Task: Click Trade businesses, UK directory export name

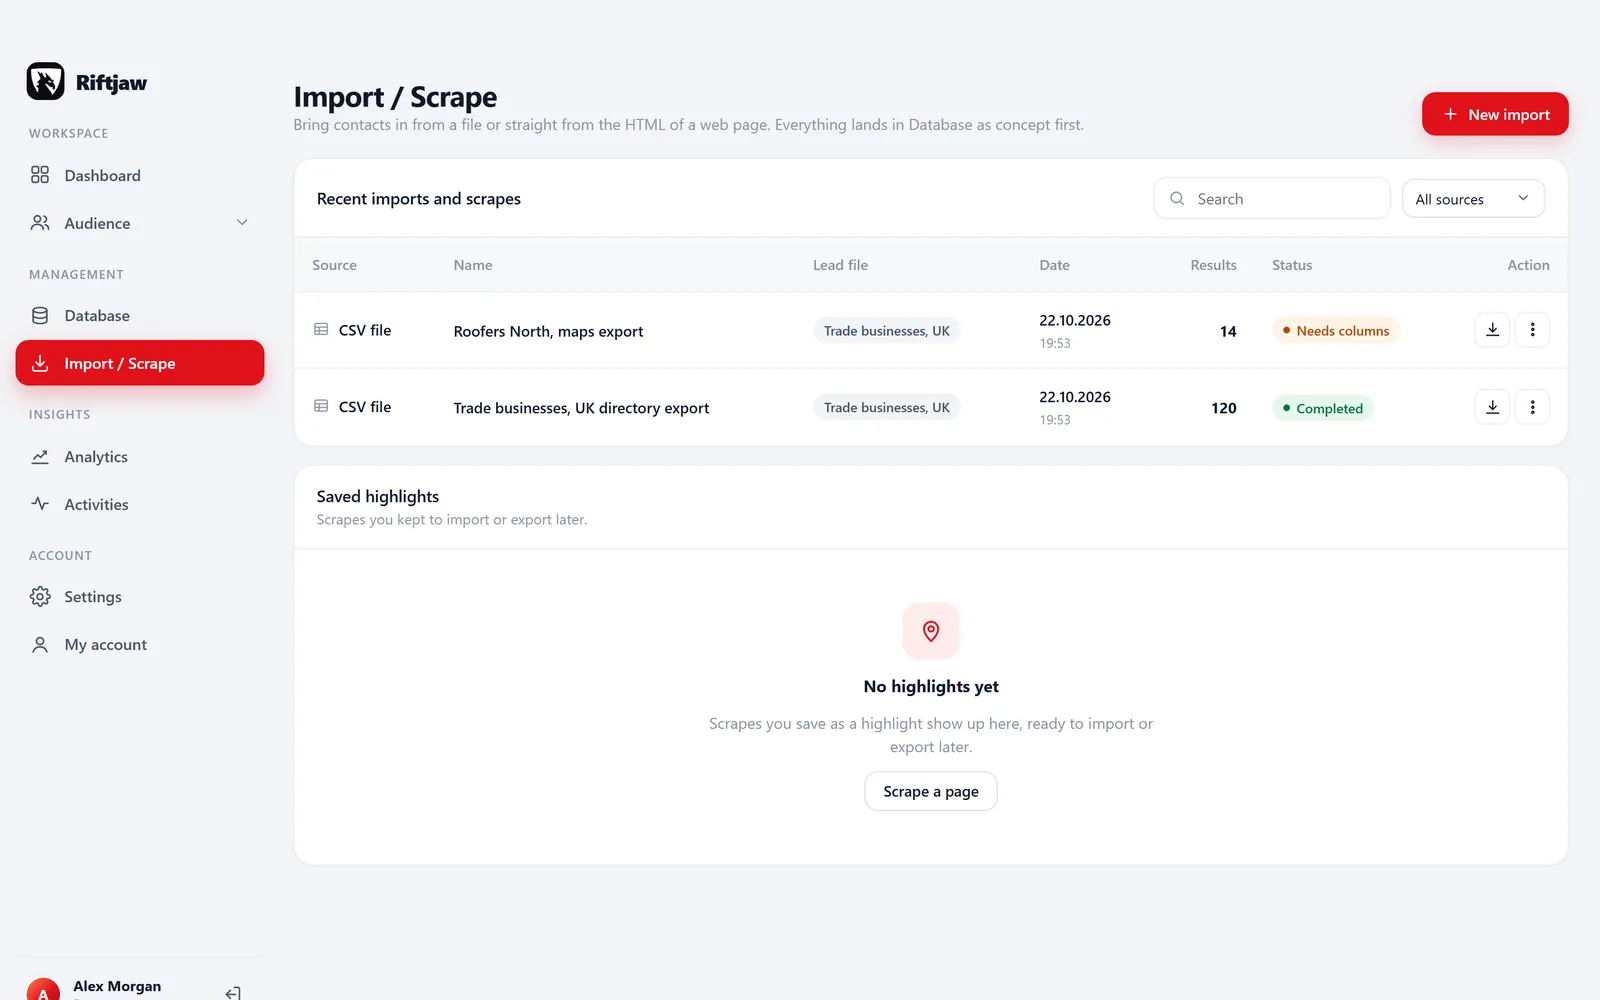Action: coord(581,408)
